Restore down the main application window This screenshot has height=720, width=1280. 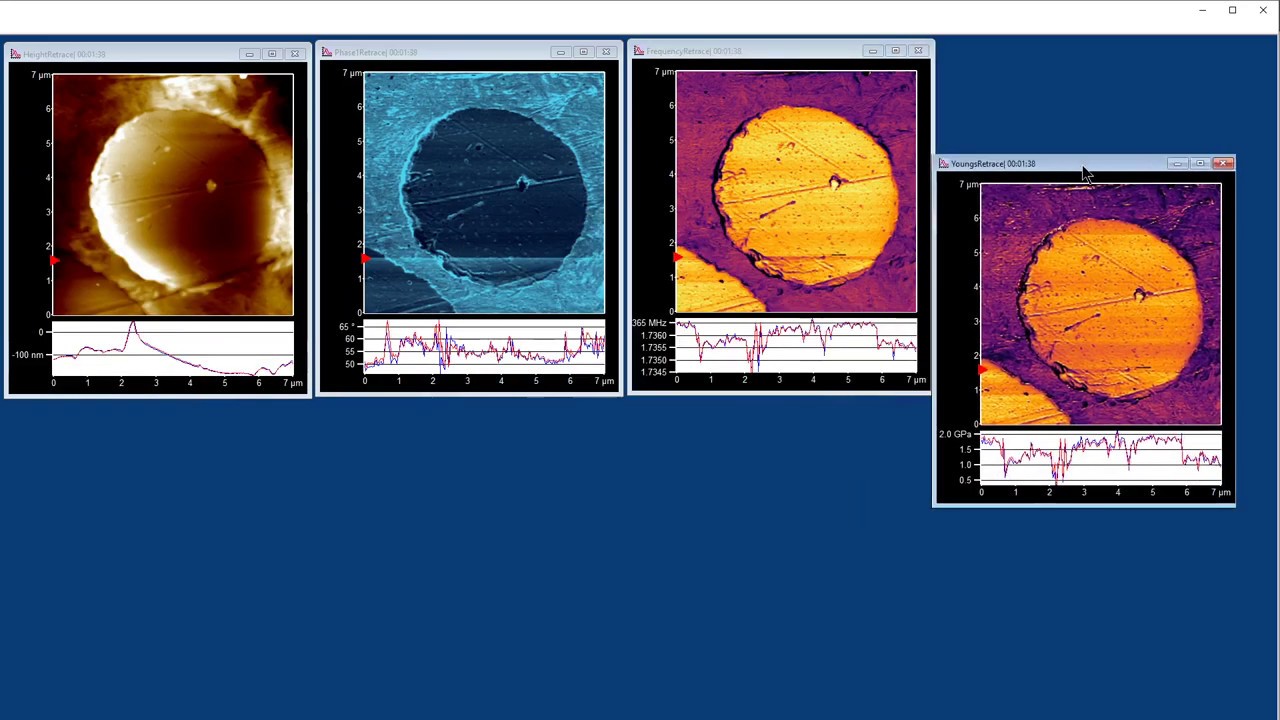(x=1233, y=10)
